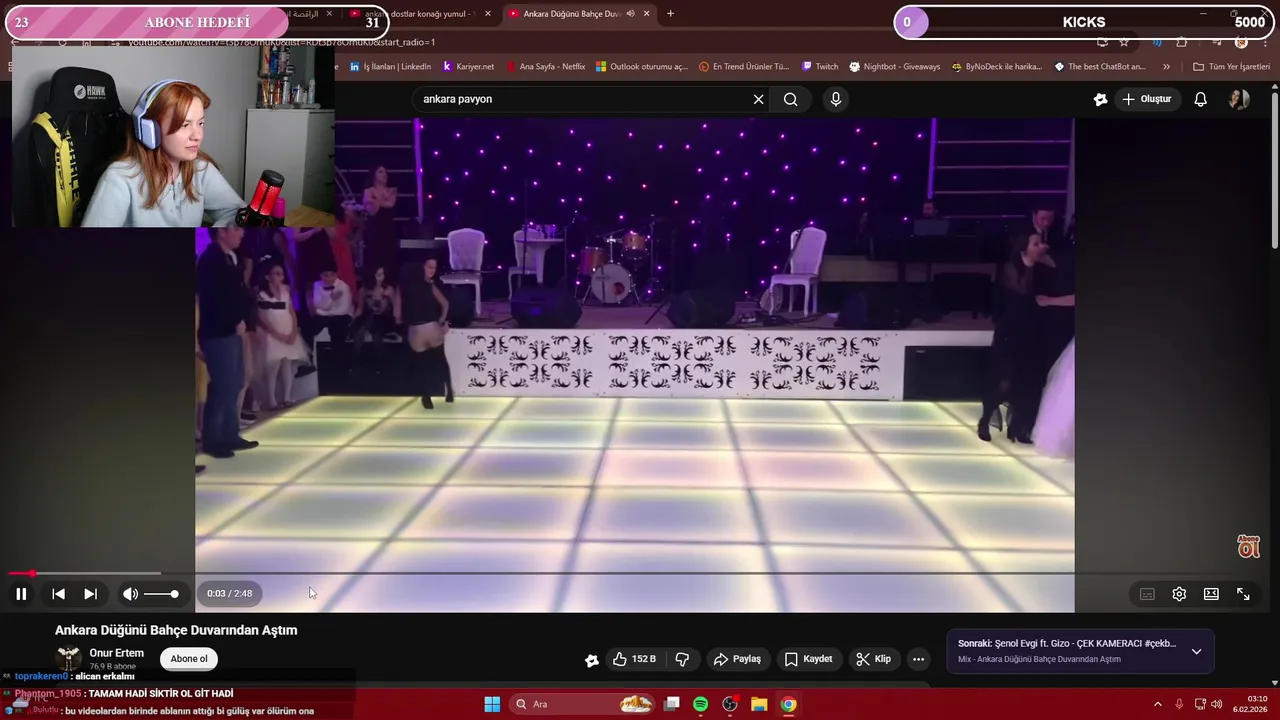Open the Twitch bookmark

[820, 67]
